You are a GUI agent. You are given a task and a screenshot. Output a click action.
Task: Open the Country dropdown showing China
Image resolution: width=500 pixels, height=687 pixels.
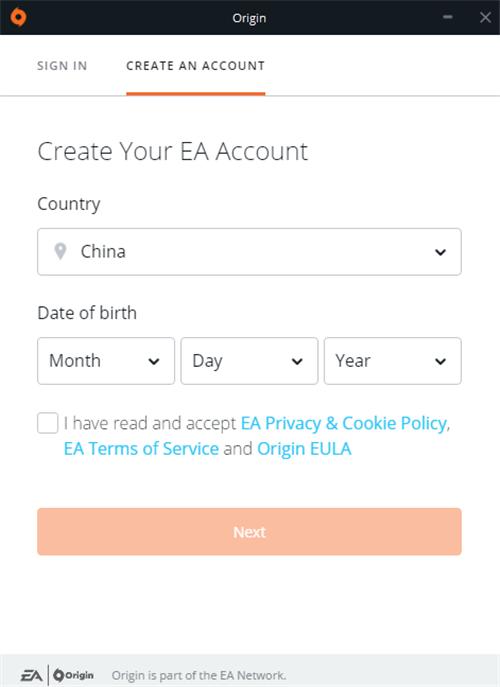tap(249, 251)
